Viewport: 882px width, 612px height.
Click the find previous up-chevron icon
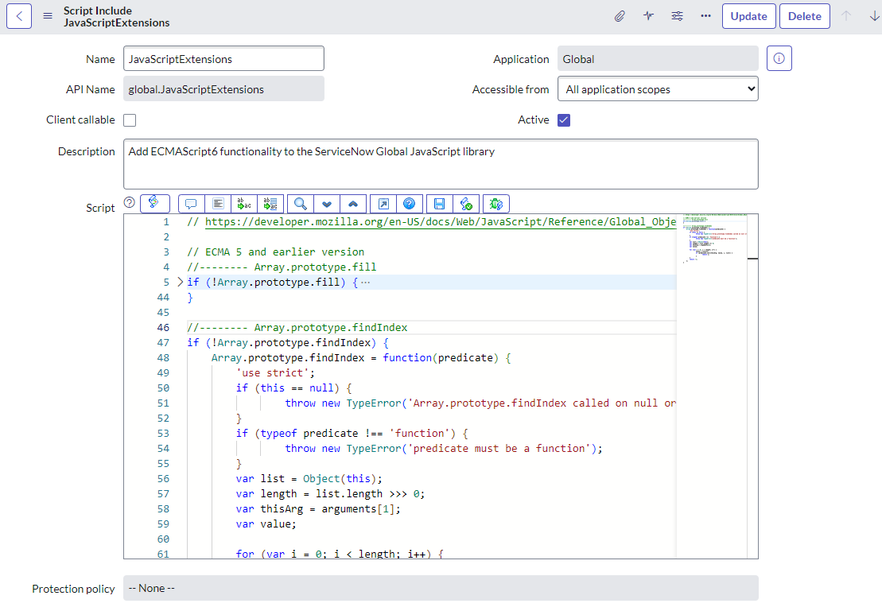coord(353,204)
